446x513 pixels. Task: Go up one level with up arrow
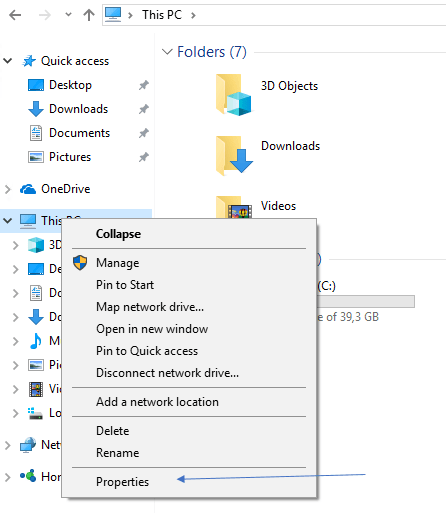click(89, 15)
